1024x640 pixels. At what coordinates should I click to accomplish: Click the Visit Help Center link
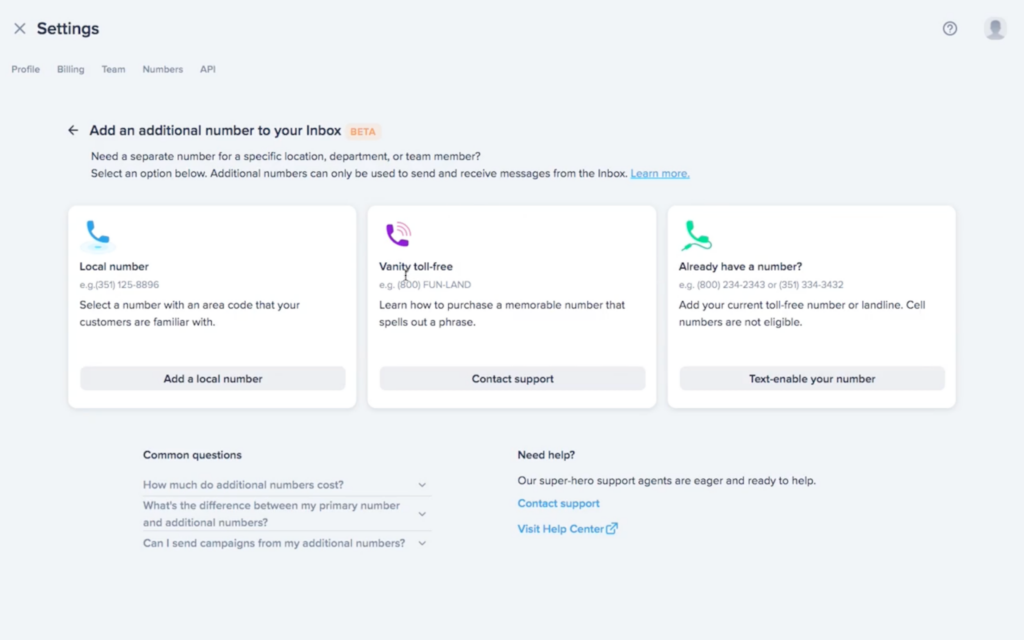pyautogui.click(x=560, y=528)
